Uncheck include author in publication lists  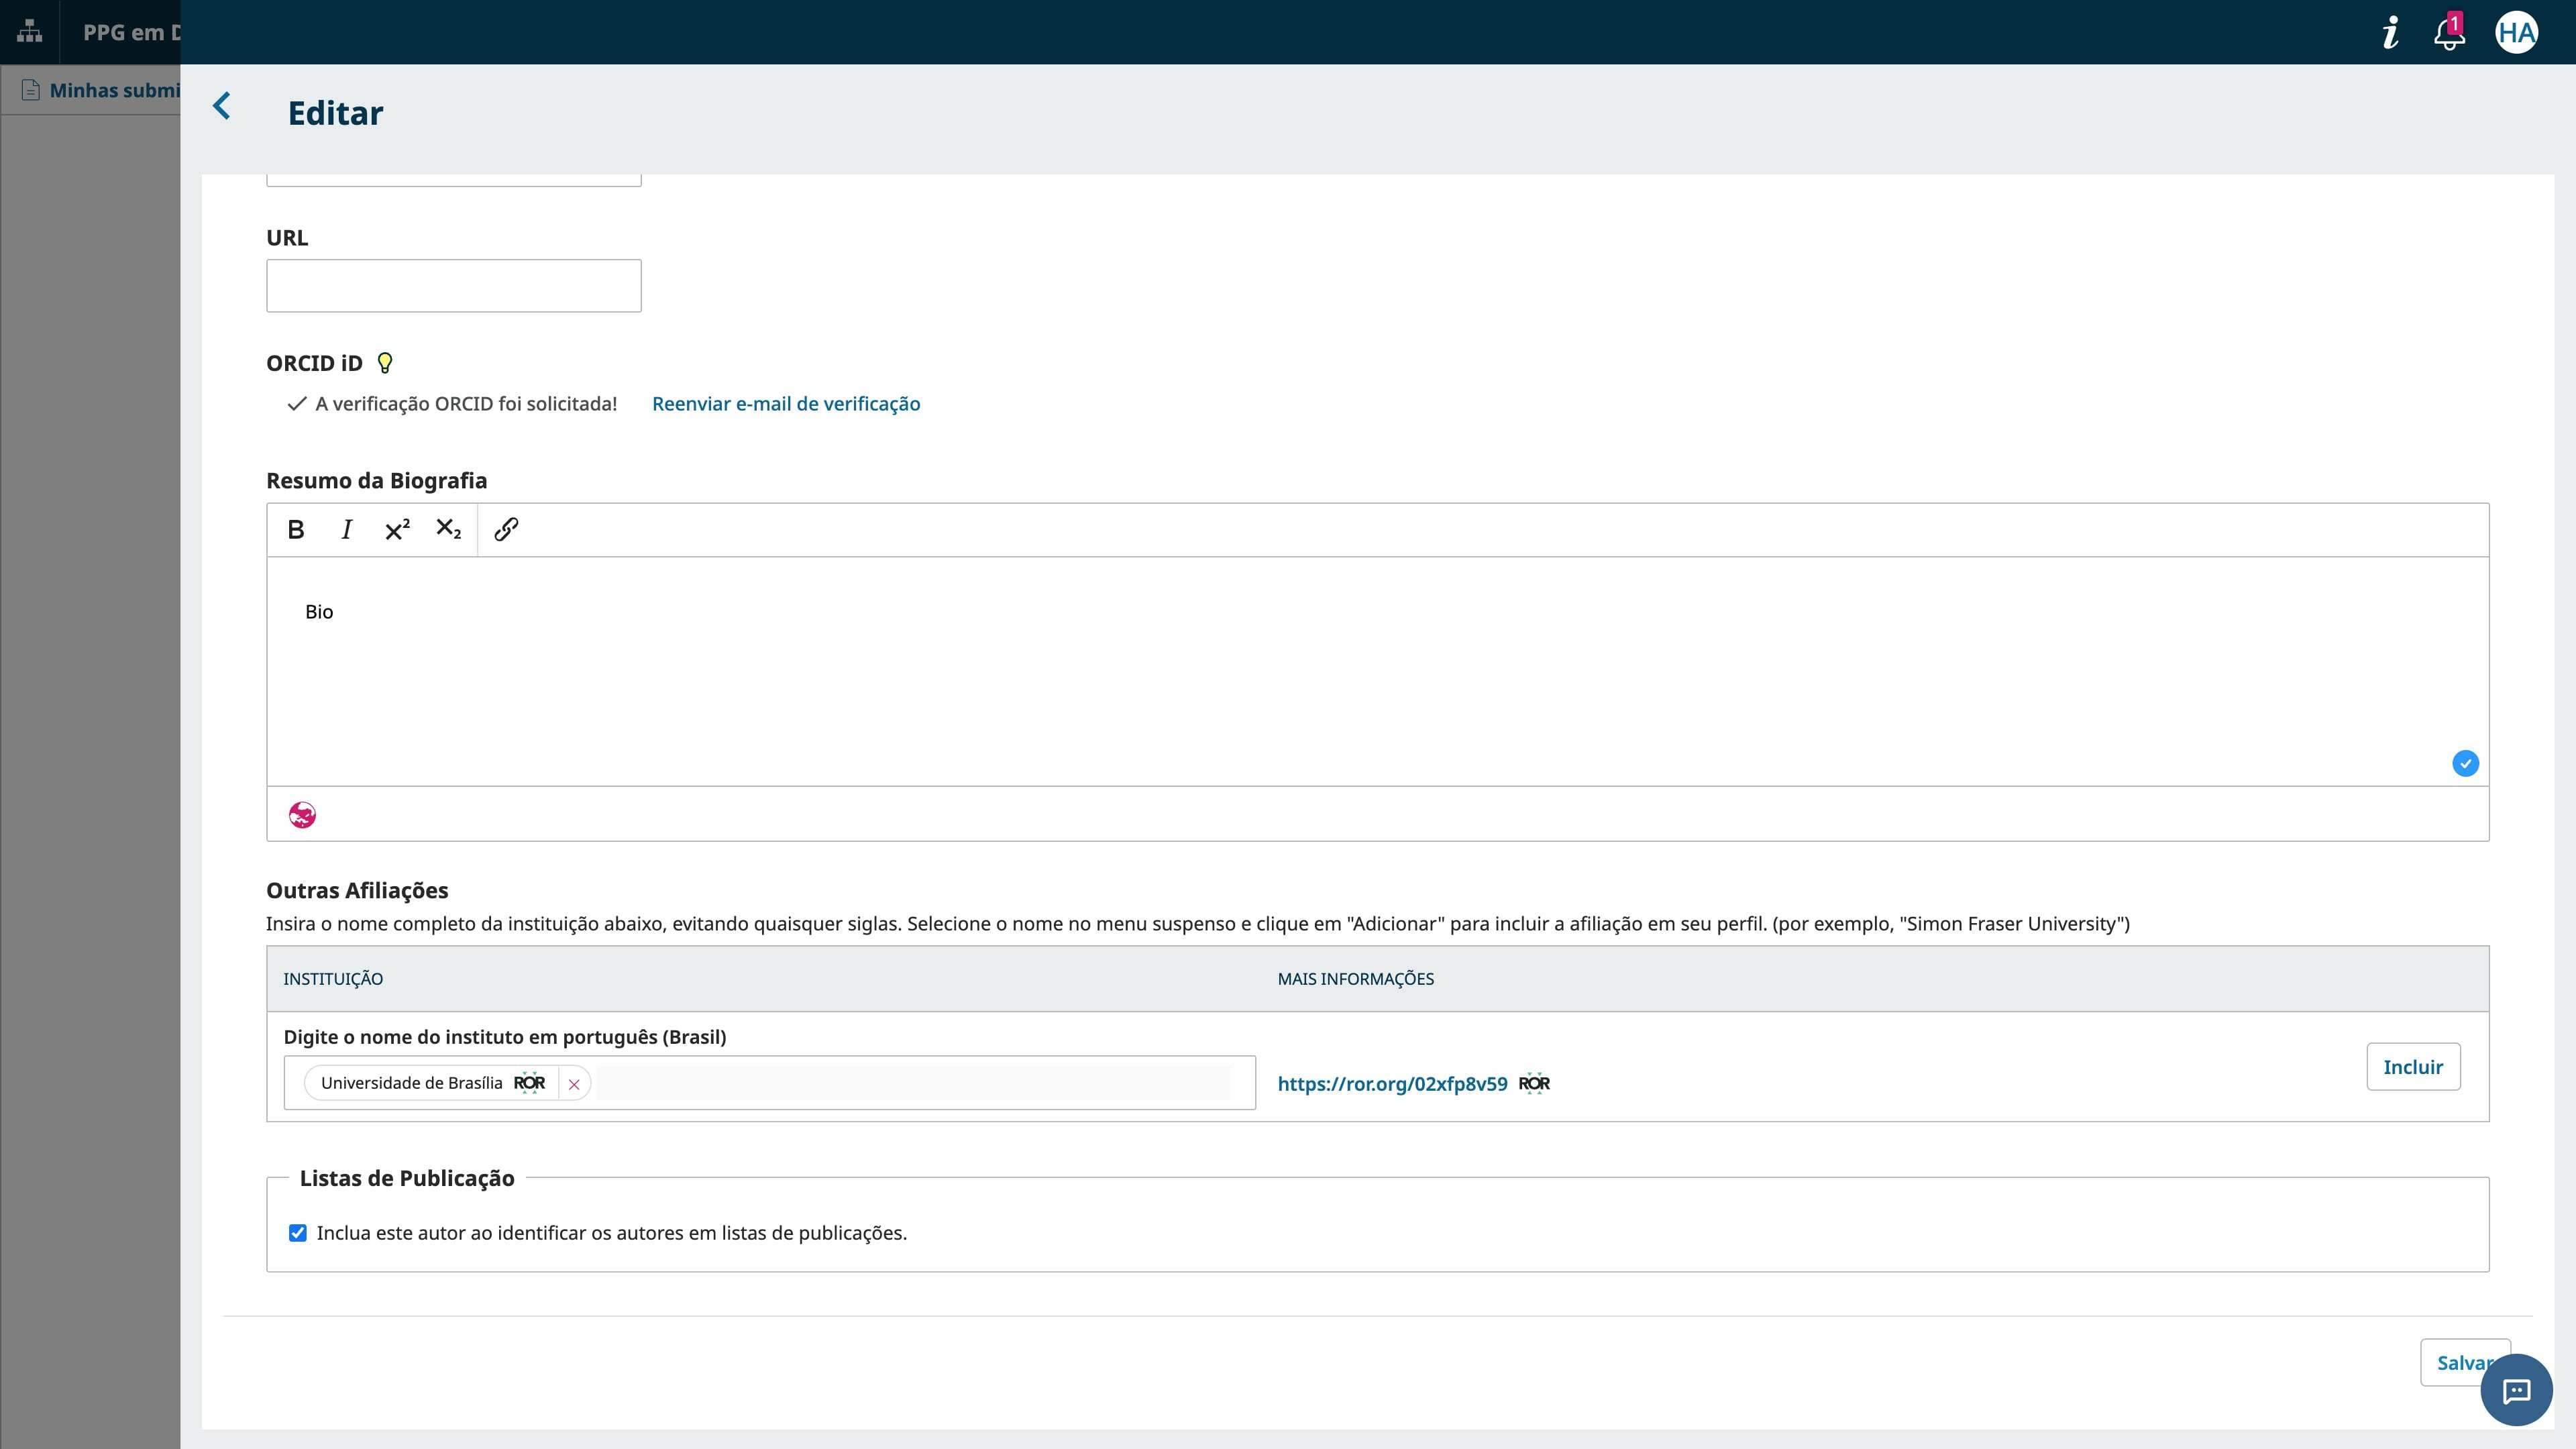click(x=298, y=1233)
